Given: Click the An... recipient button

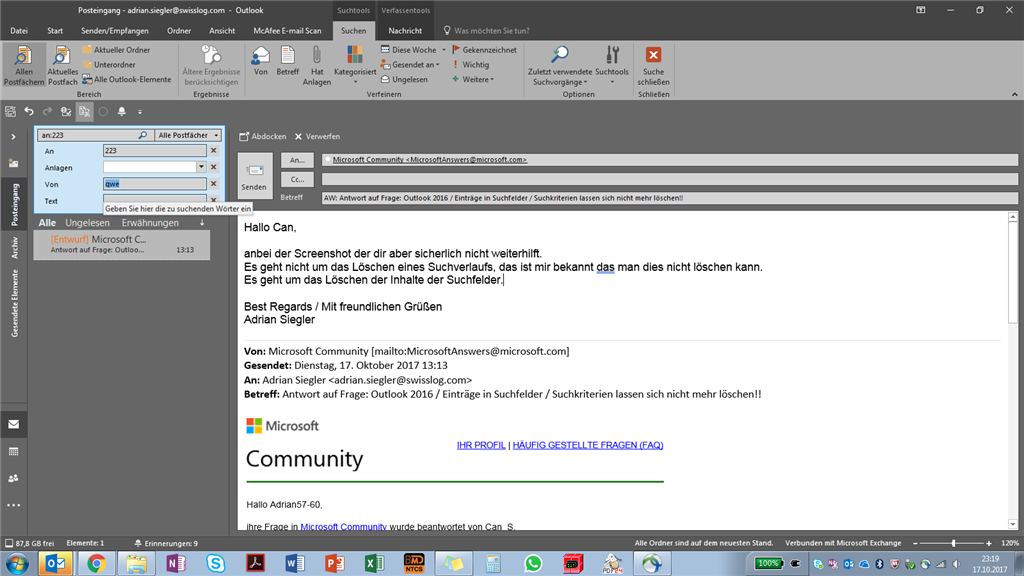Looking at the screenshot, I should click(x=297, y=160).
